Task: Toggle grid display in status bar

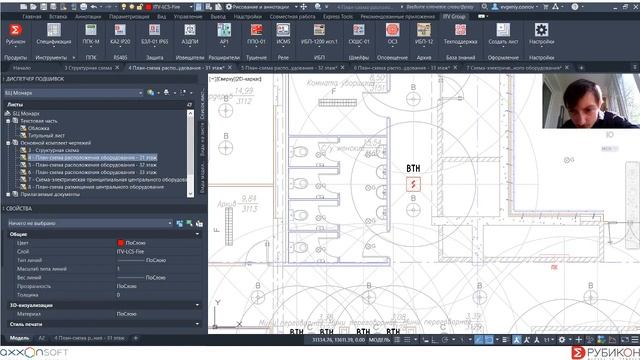Action: click(397, 340)
